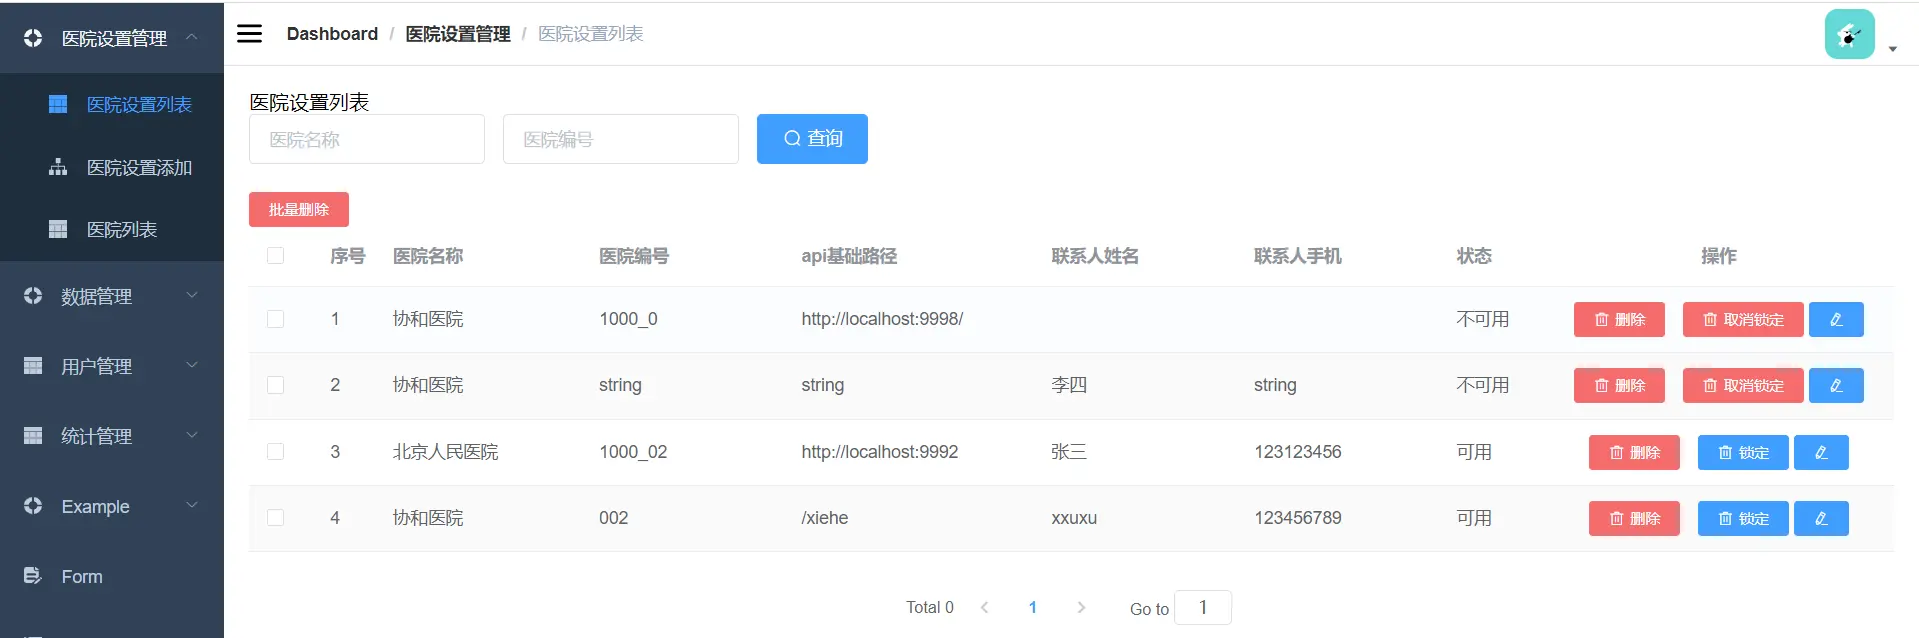Edit 北京人民医院 via the pencil icon
This screenshot has width=1919, height=638.
pyautogui.click(x=1821, y=452)
